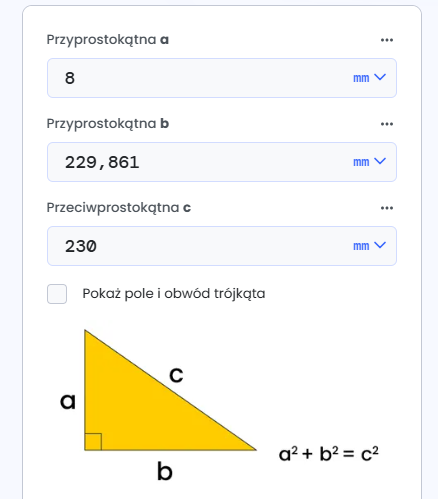Select the mm unit label beside value 230
Image resolution: width=438 pixels, height=499 pixels.
point(361,246)
